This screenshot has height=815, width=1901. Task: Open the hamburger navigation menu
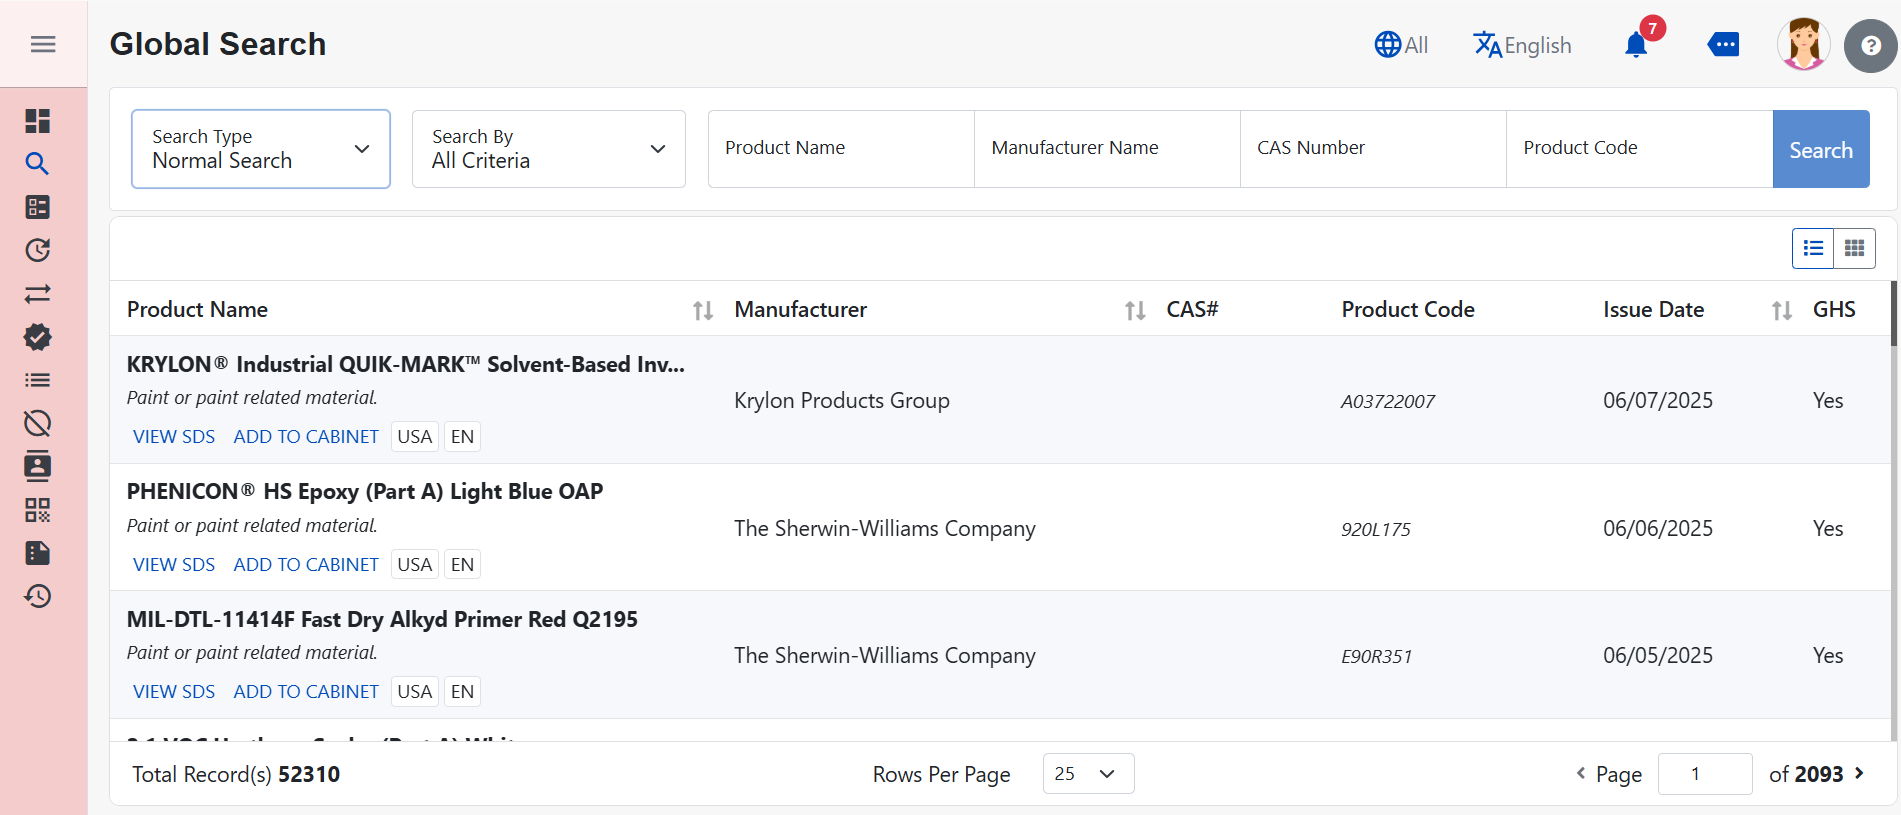(x=43, y=44)
